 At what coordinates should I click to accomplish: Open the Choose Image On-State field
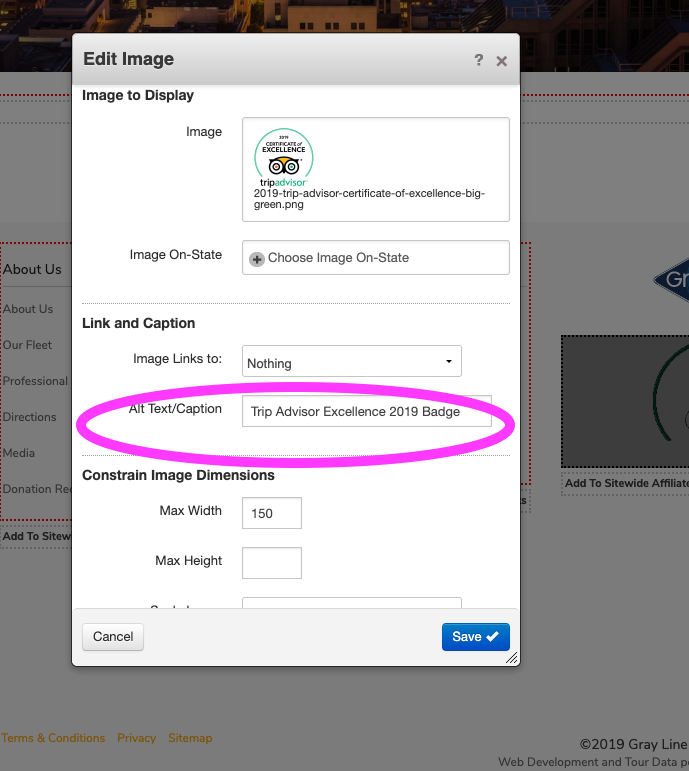376,258
